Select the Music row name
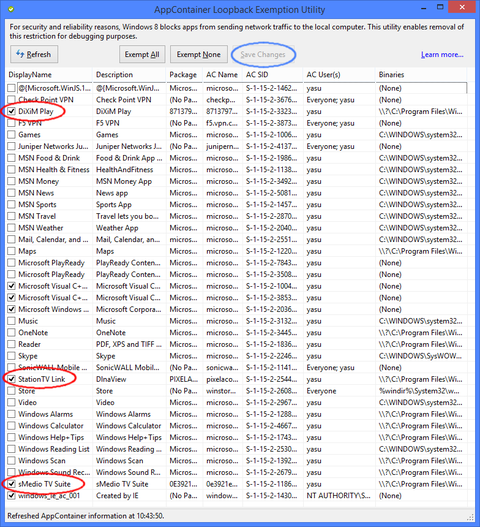This screenshot has width=480, height=527. click(x=28, y=321)
